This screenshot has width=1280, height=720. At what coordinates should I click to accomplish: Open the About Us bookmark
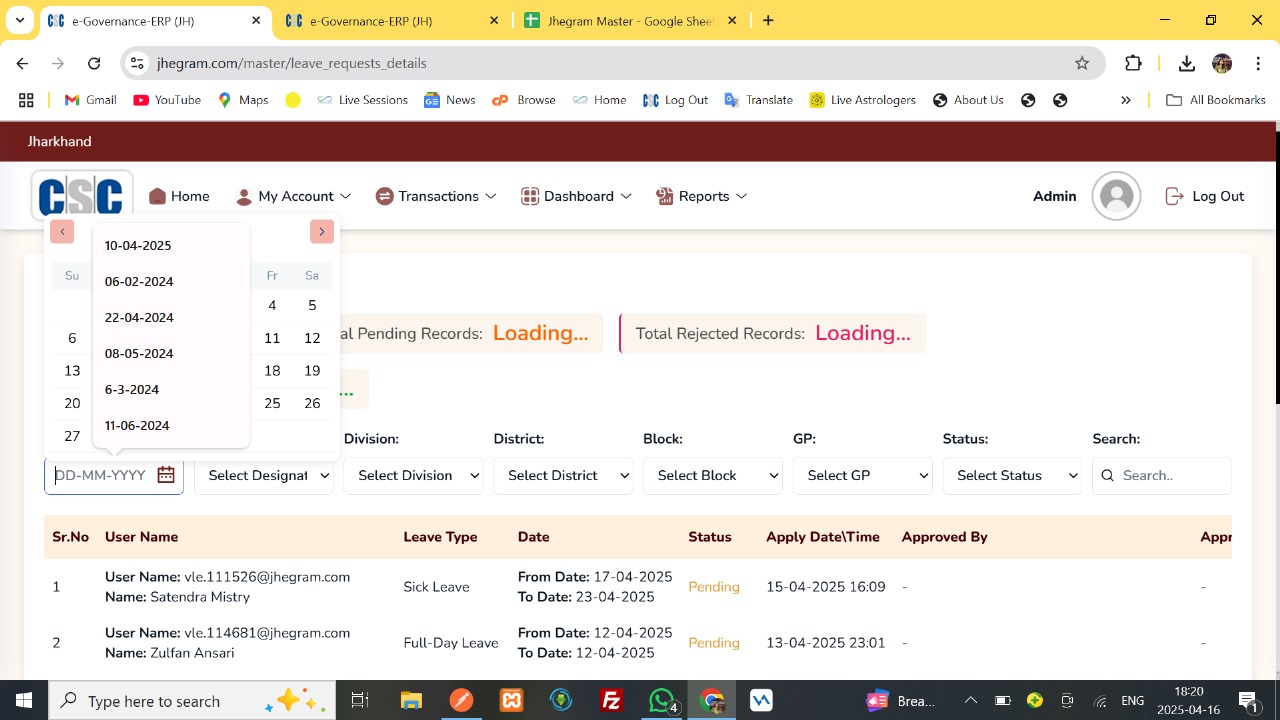[968, 100]
